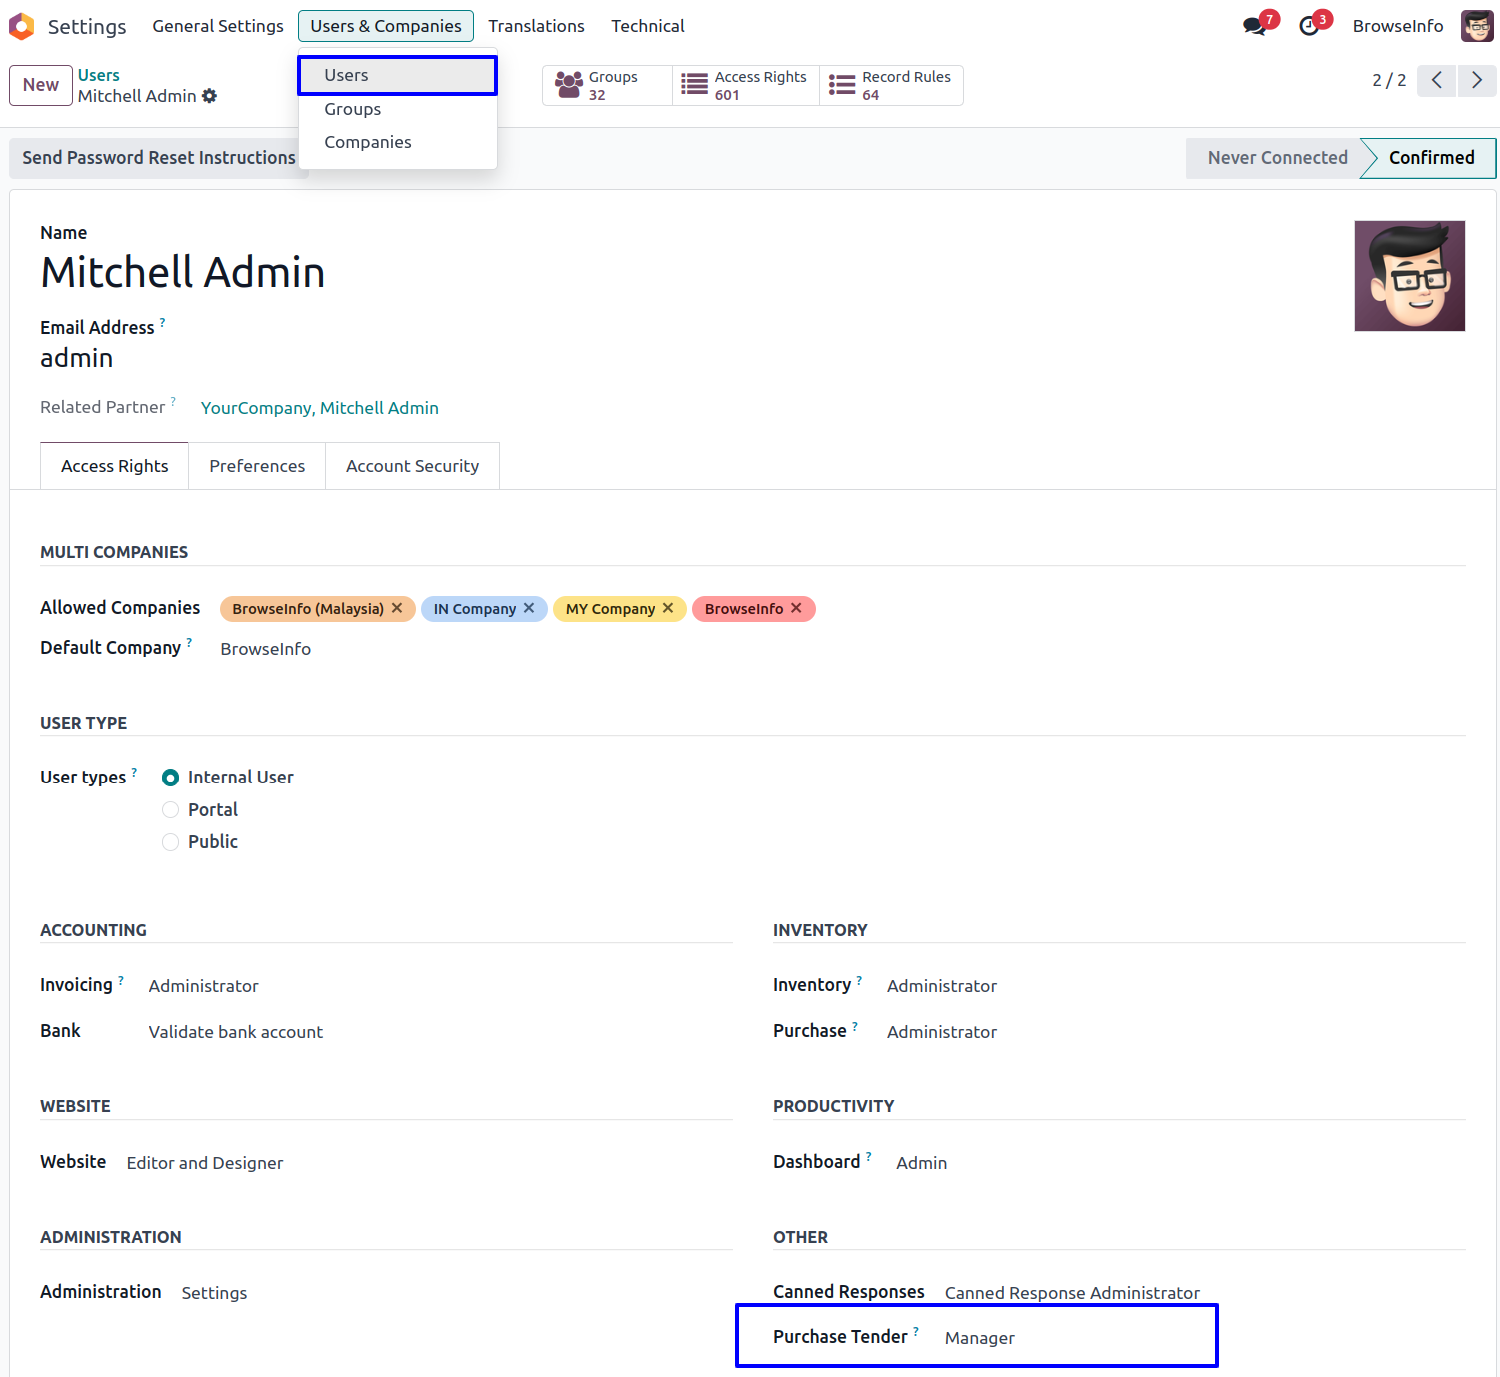Open Access Rights stat button showing 601
Viewport: 1500px width, 1377px height.
(x=746, y=85)
